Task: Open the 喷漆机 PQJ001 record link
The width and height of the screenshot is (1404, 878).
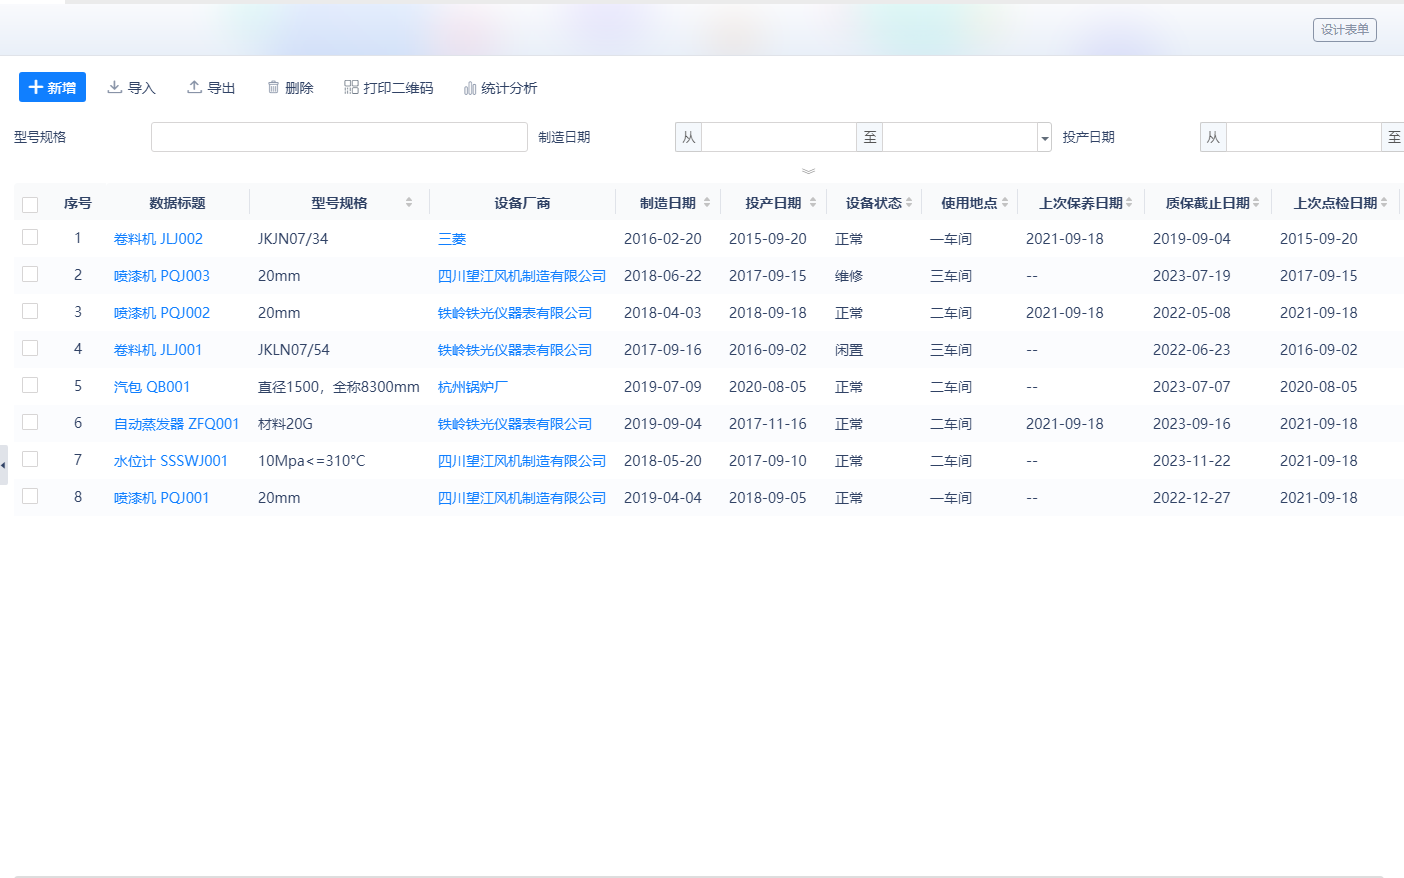Action: point(162,498)
